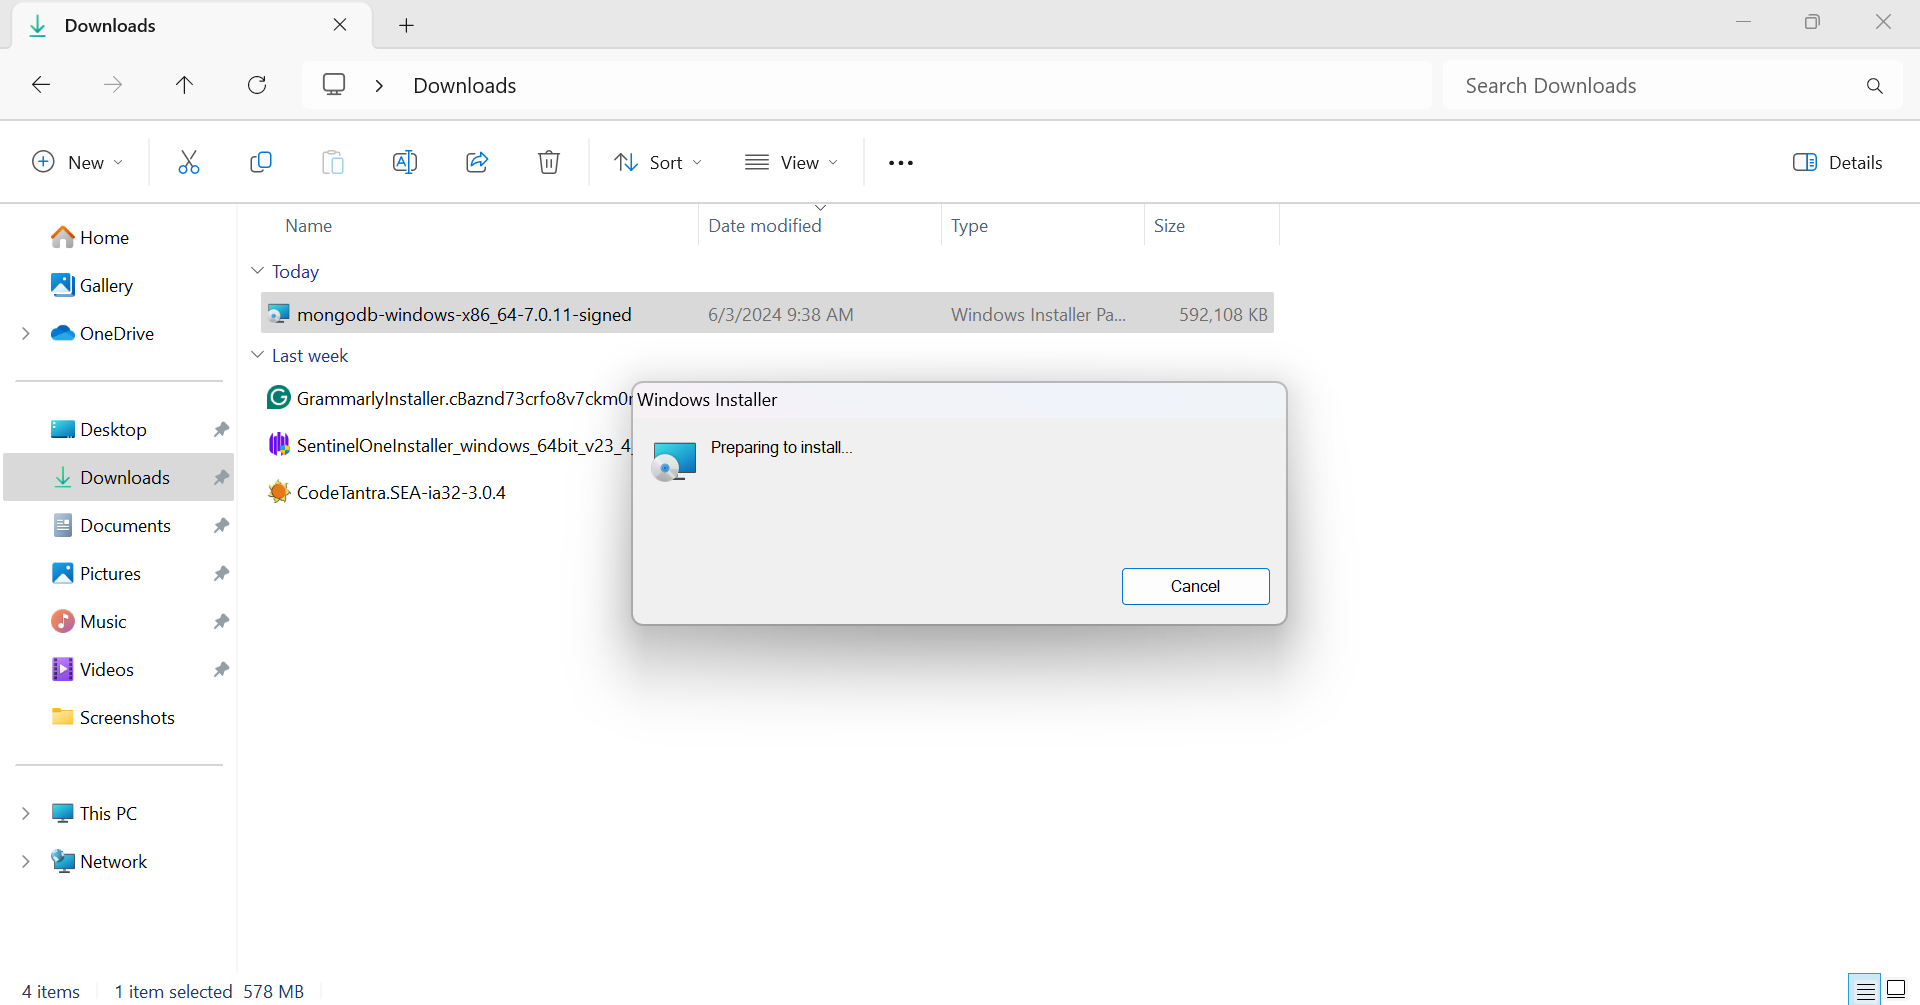
Task: Collapse the Last week group
Action: (258, 354)
